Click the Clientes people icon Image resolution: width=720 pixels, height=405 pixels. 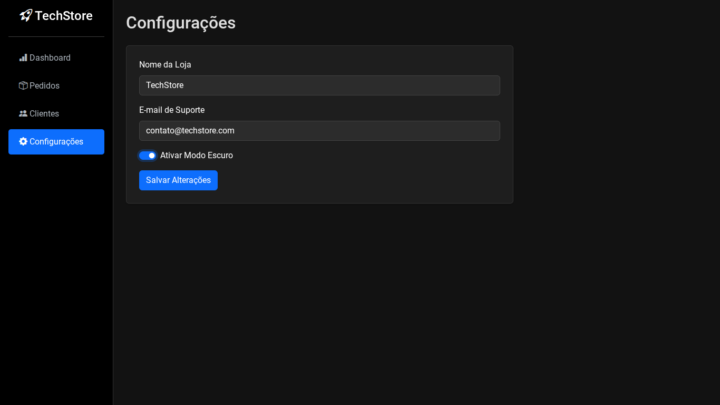pyautogui.click(x=23, y=114)
